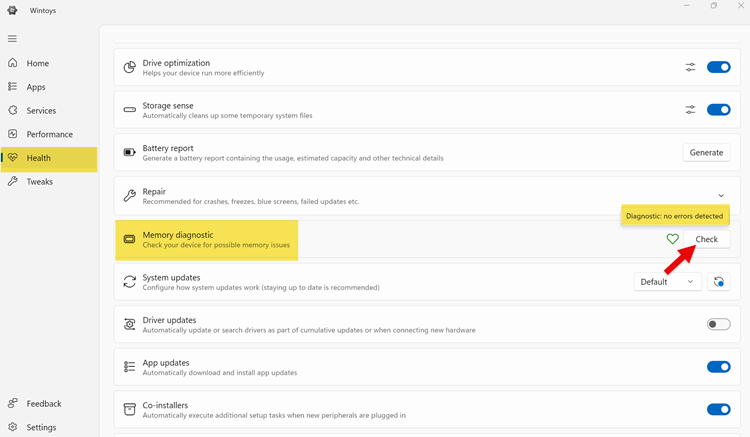This screenshot has width=750, height=437.
Task: Click the Repair wrench icon
Action: pos(129,196)
